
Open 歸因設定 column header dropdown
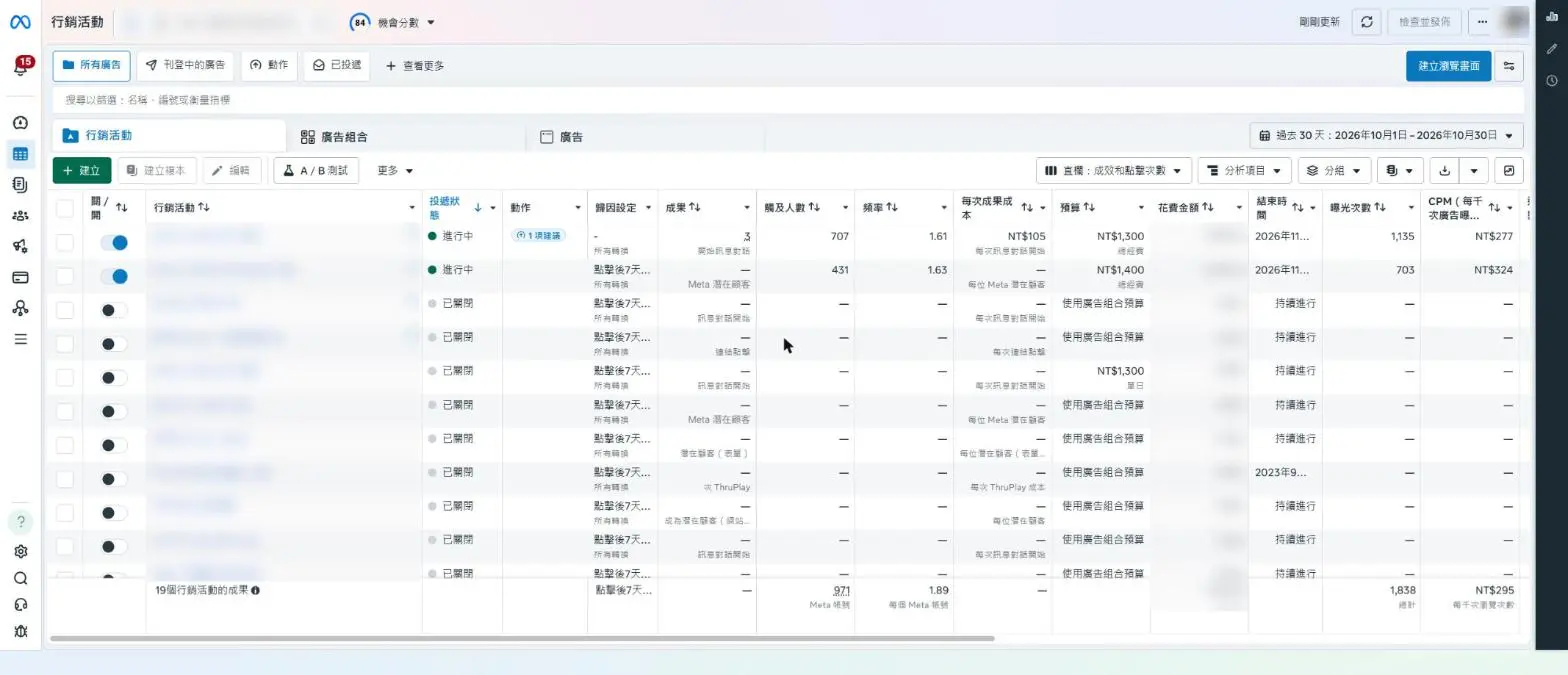tap(648, 208)
